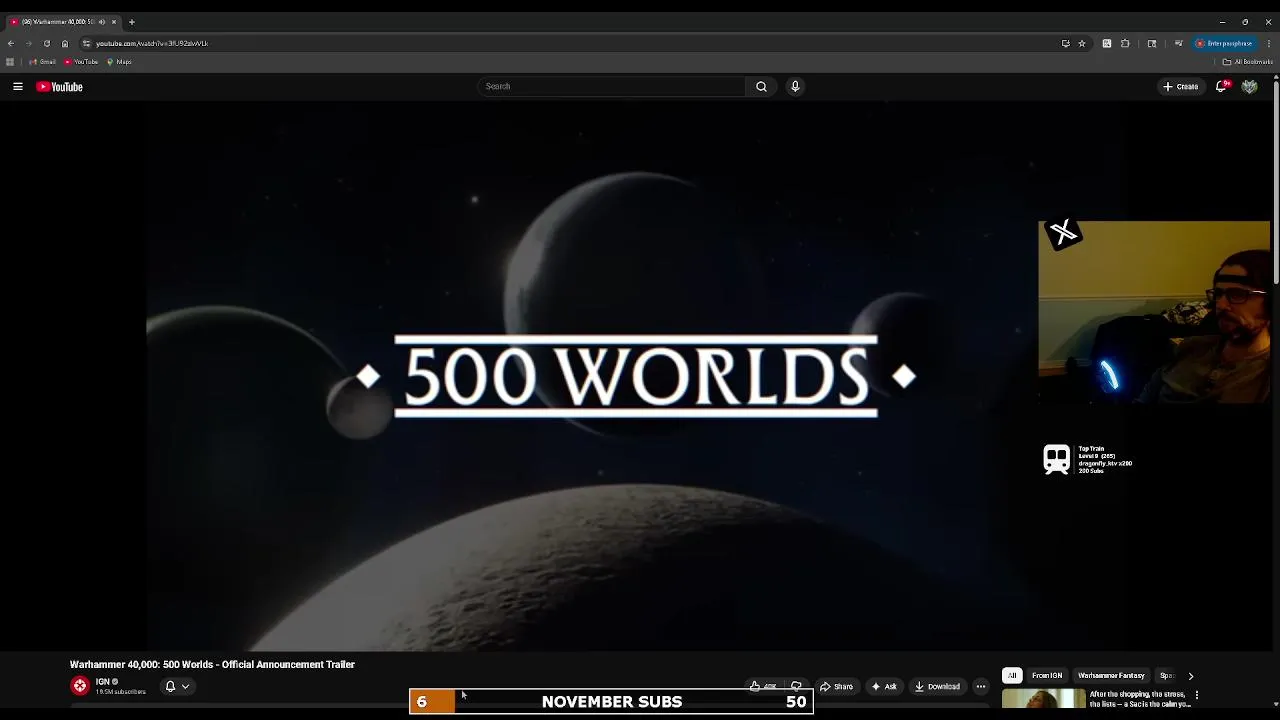Select the All filter chip
1280x720 pixels.
(1012, 676)
